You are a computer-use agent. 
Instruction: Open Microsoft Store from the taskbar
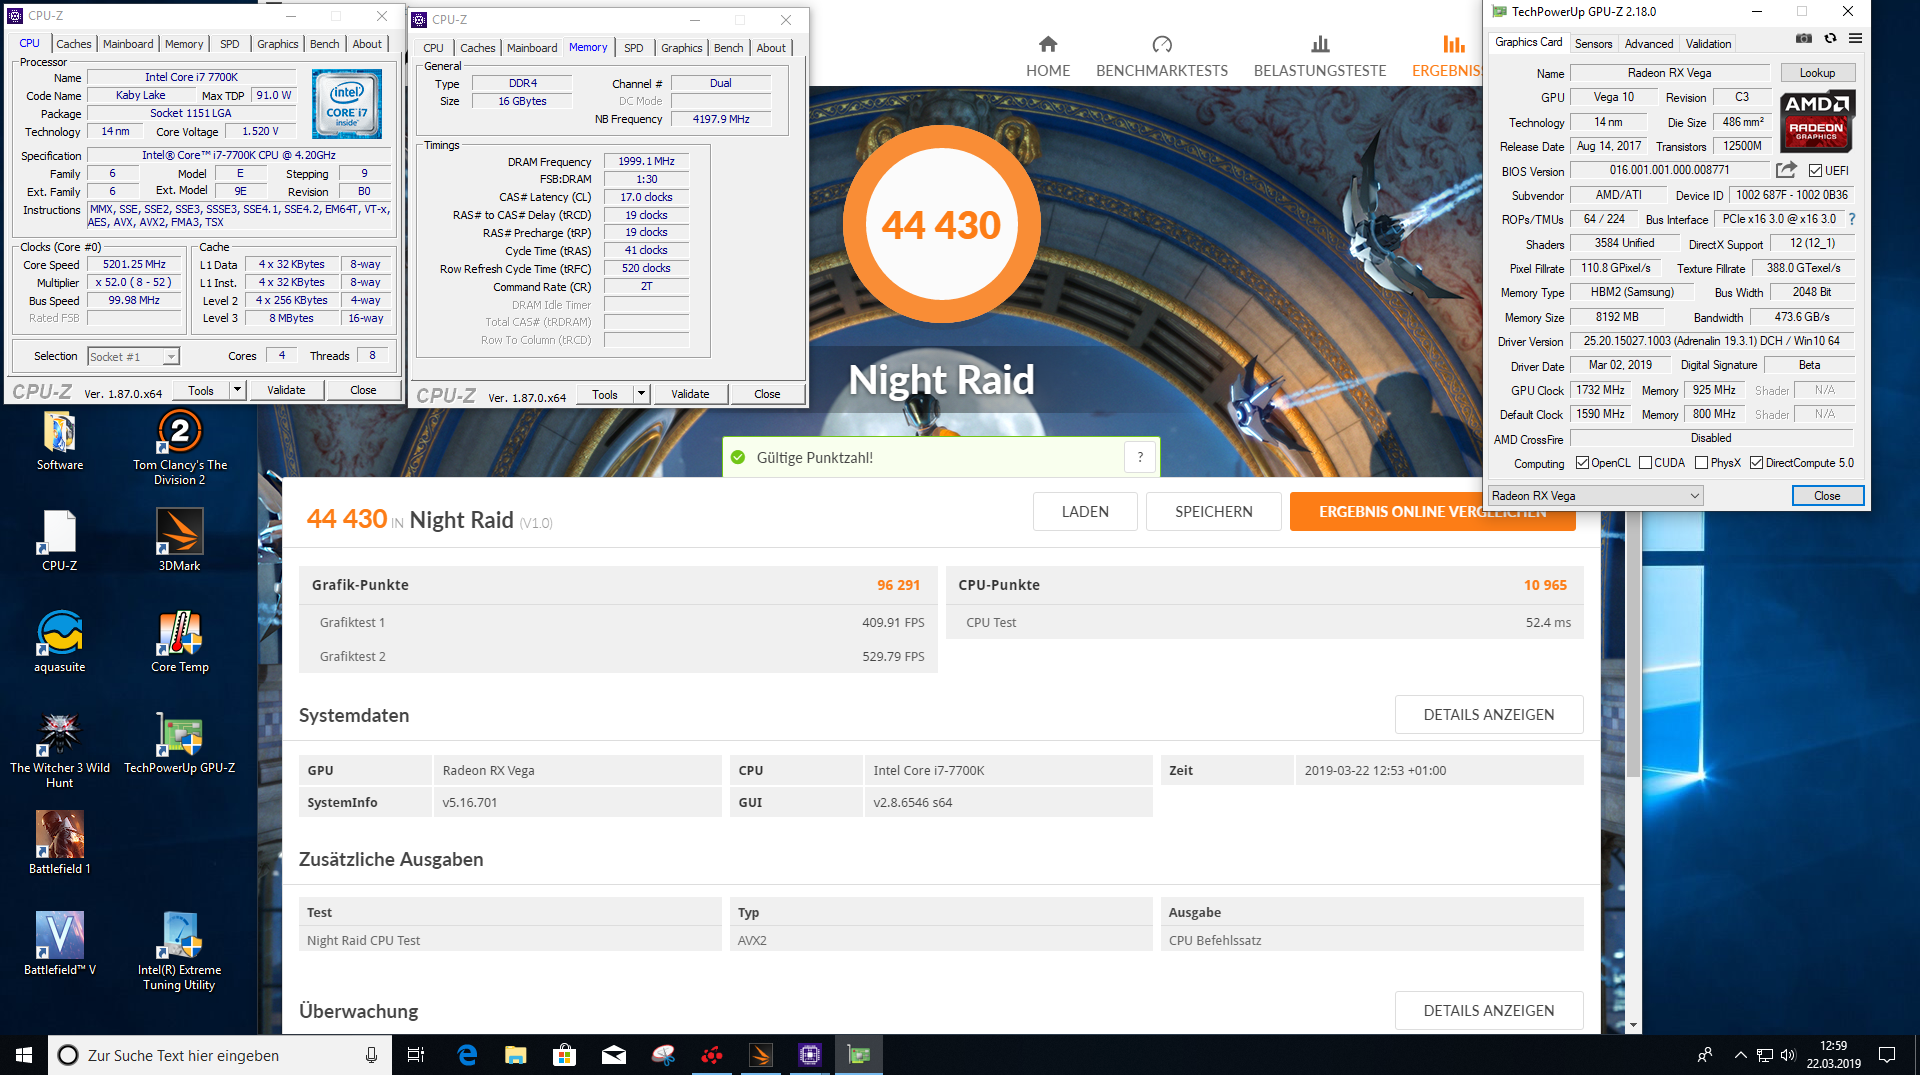pyautogui.click(x=565, y=1055)
